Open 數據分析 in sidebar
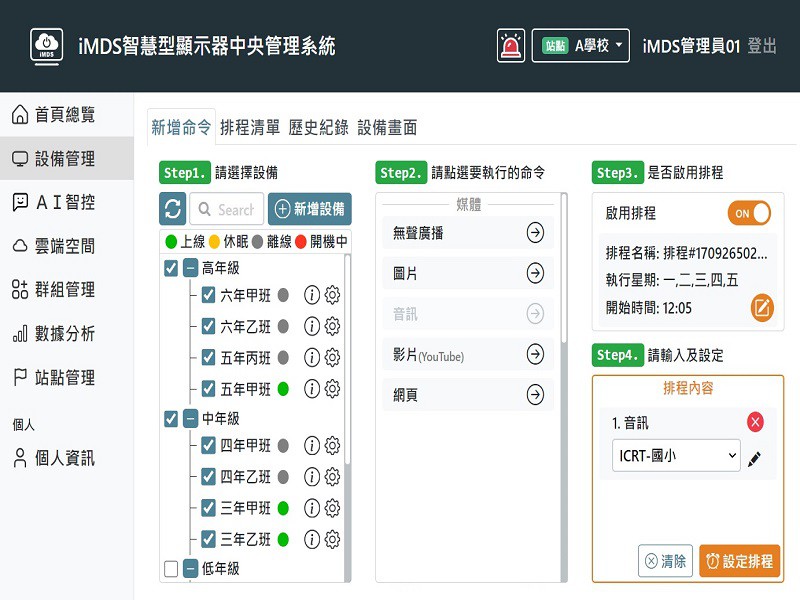The width and height of the screenshot is (800, 600). [65, 334]
